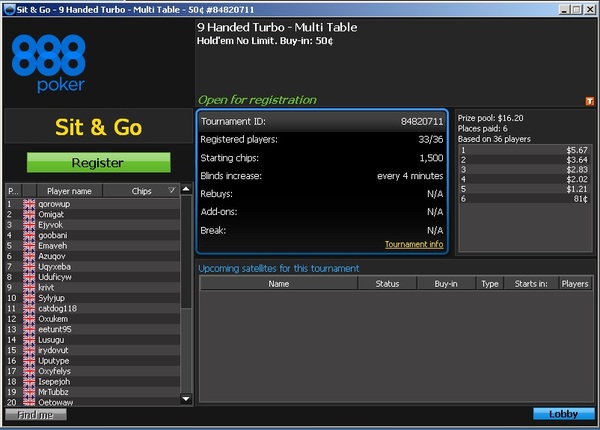The width and height of the screenshot is (600, 430).
Task: Click the flag icon beside MrTubbz
Action: [x=29, y=392]
